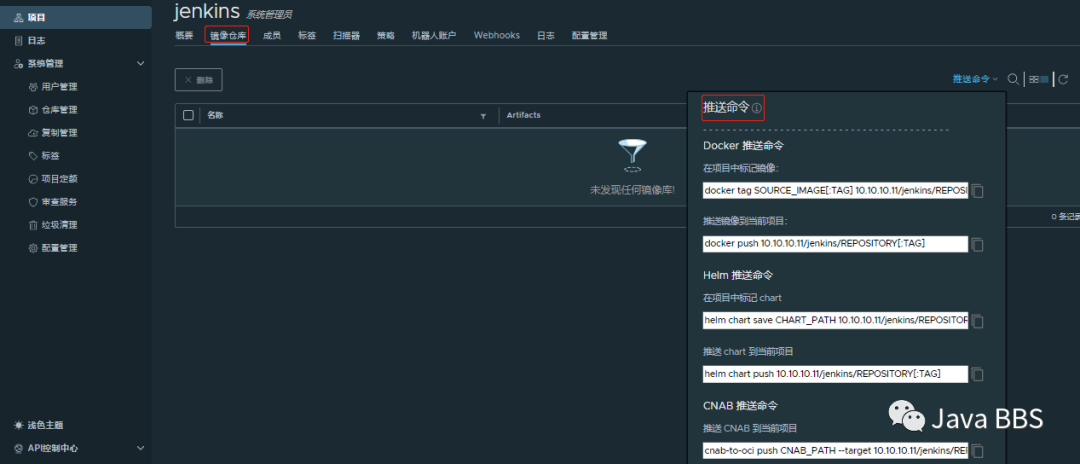Switch to the 成员 tab

271,36
